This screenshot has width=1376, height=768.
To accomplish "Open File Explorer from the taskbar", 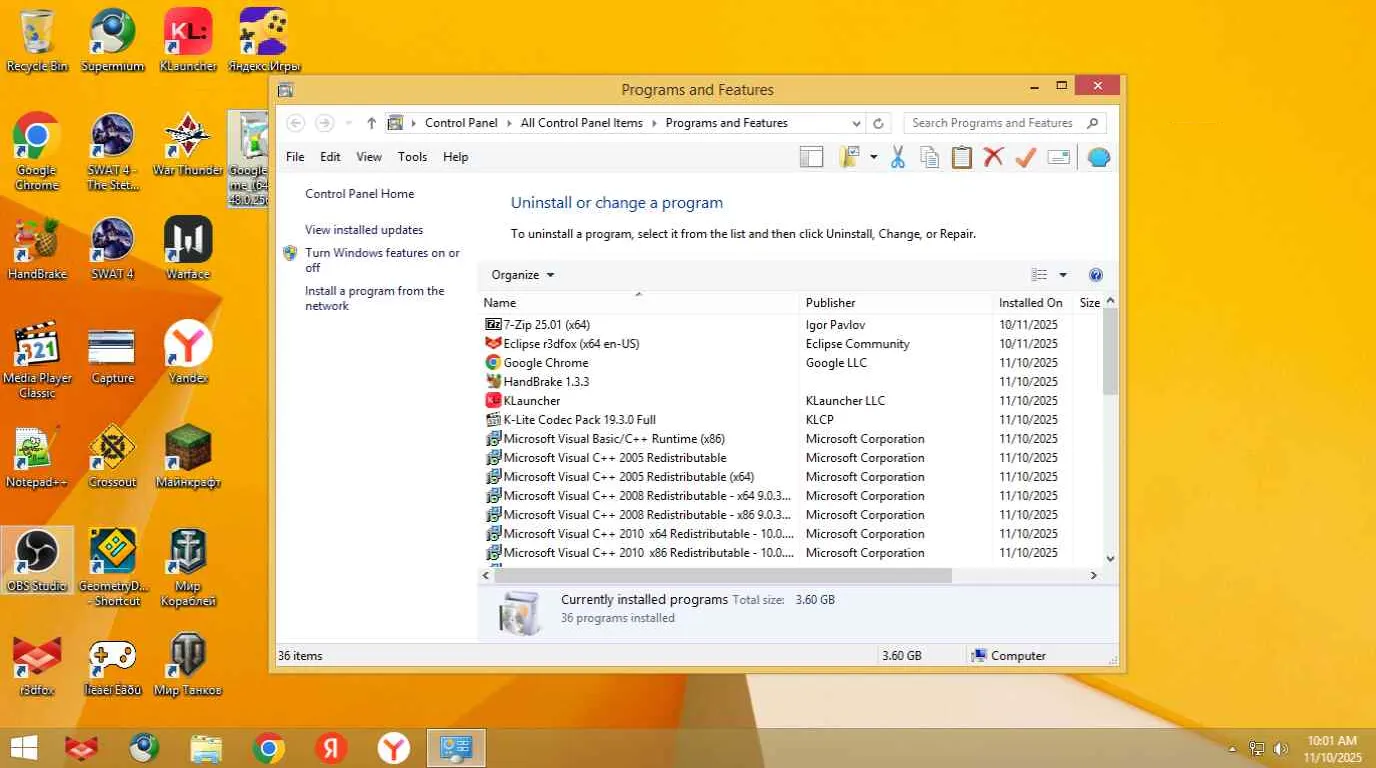I will pyautogui.click(x=206, y=747).
